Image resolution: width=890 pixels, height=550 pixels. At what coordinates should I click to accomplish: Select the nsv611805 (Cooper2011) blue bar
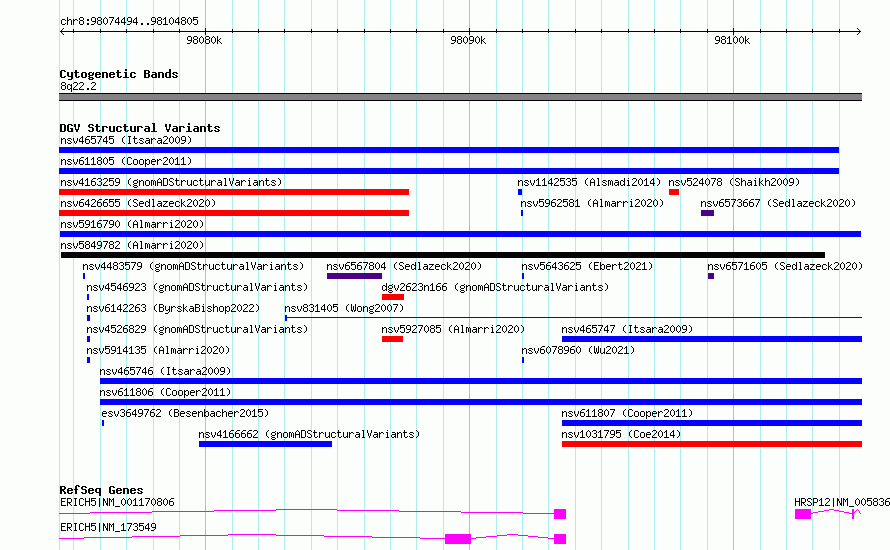pos(449,171)
